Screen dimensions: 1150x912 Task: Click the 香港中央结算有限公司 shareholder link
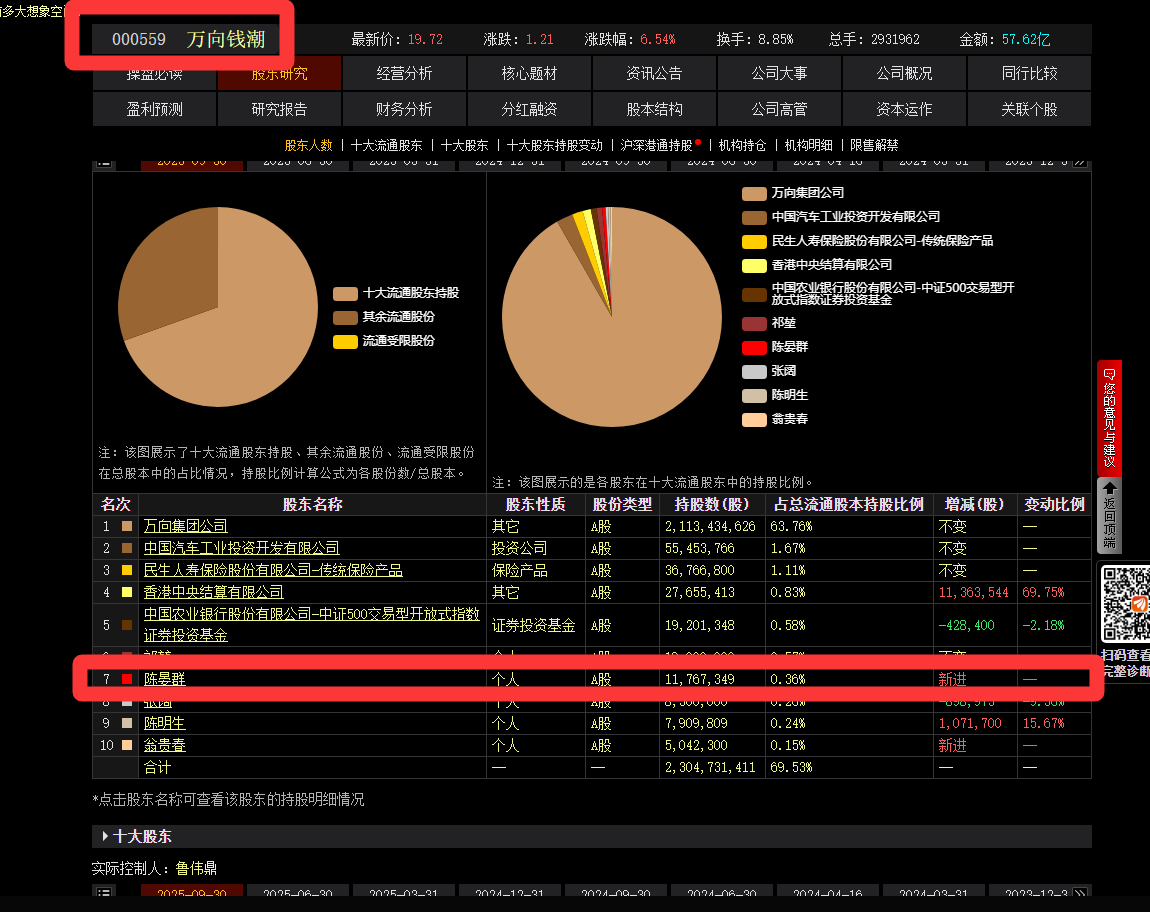(x=213, y=592)
